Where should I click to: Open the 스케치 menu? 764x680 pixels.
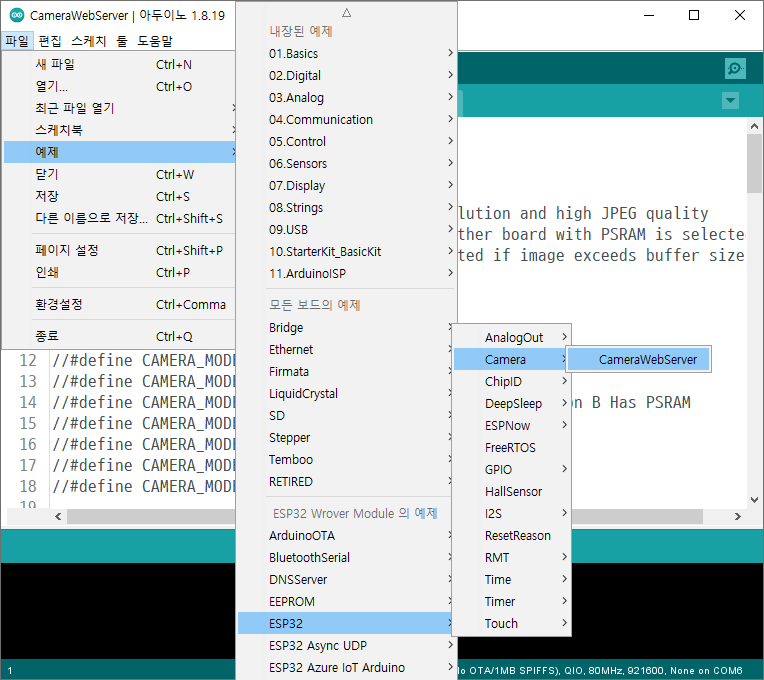point(88,41)
